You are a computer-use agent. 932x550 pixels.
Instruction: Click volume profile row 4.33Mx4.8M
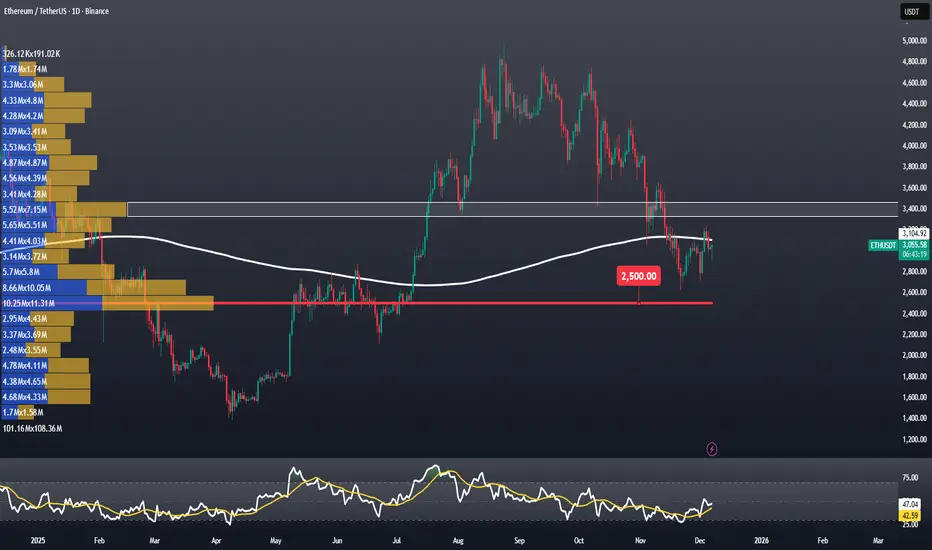tap(46, 100)
